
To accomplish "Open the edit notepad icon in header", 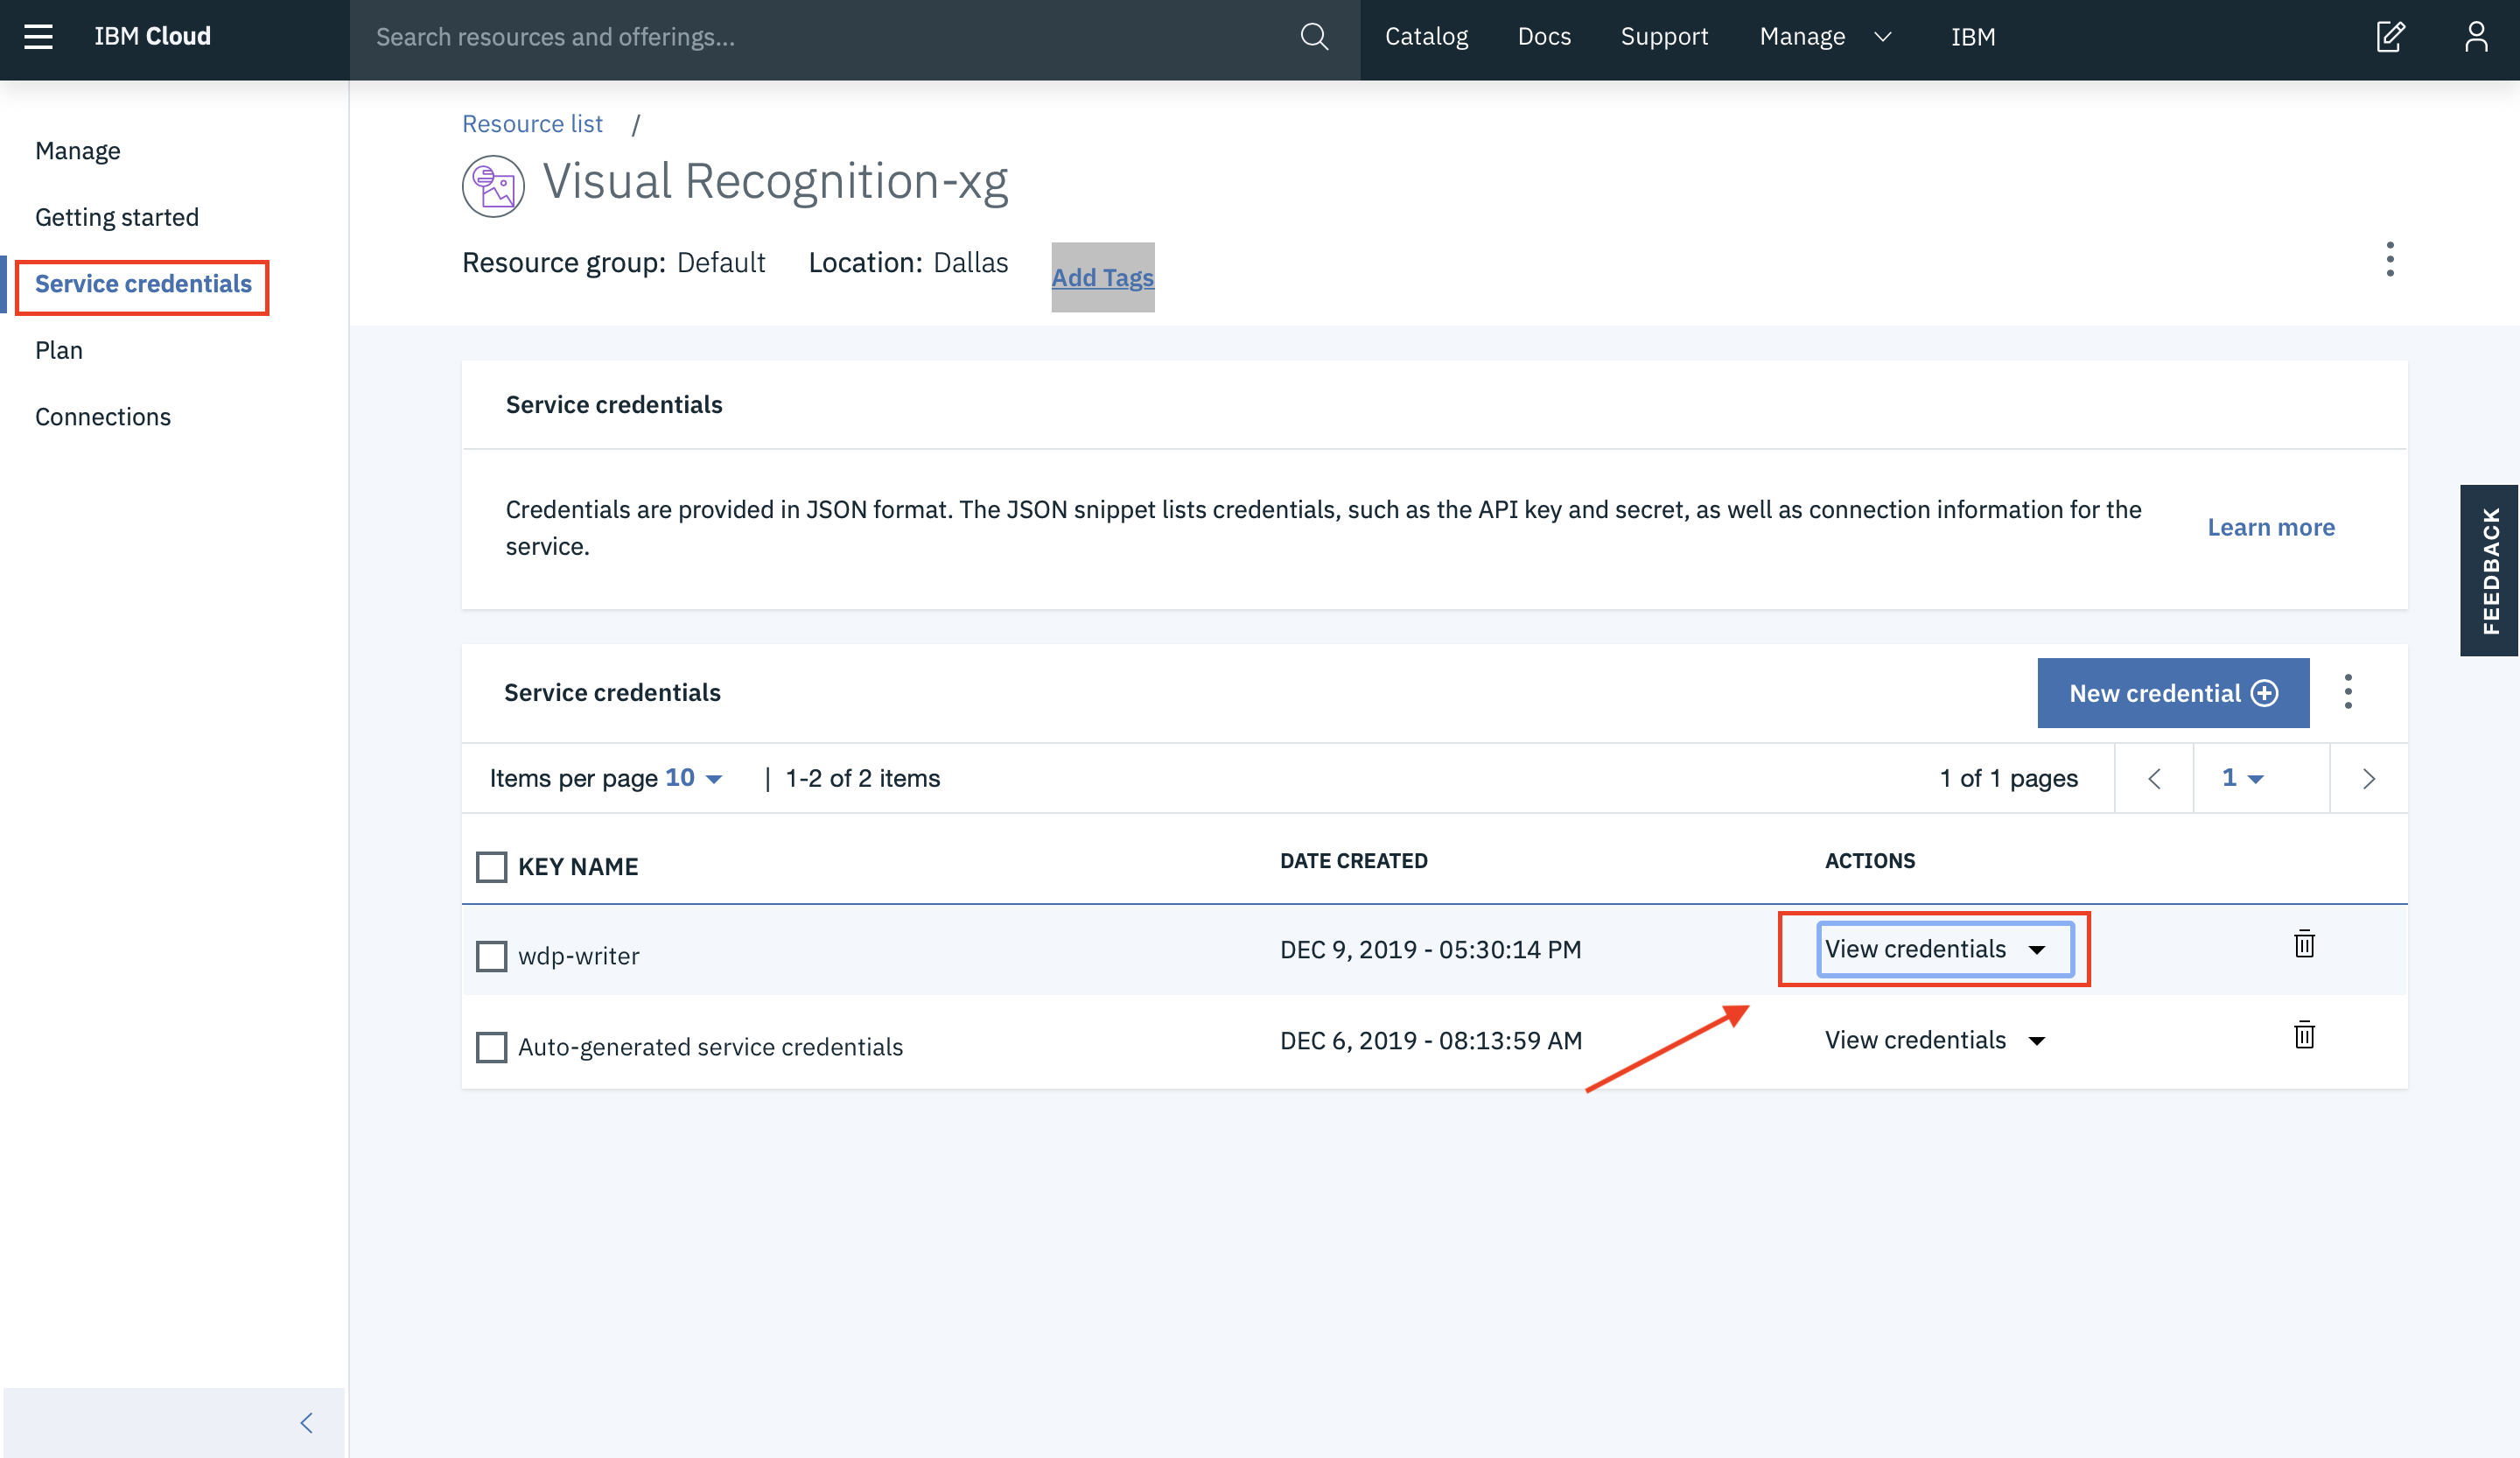I will pyautogui.click(x=2390, y=37).
